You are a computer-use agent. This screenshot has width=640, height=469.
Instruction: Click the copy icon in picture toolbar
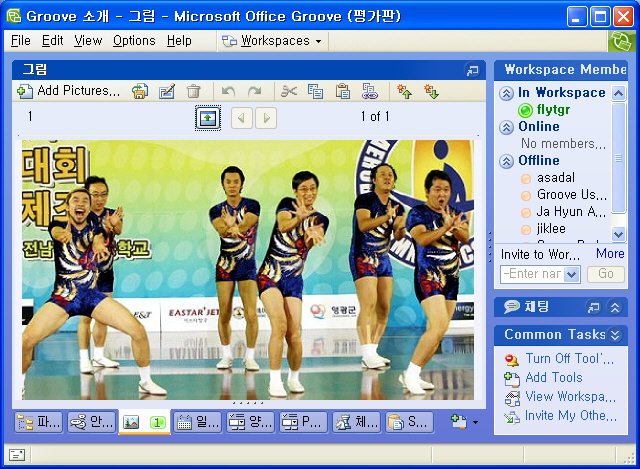[x=316, y=91]
